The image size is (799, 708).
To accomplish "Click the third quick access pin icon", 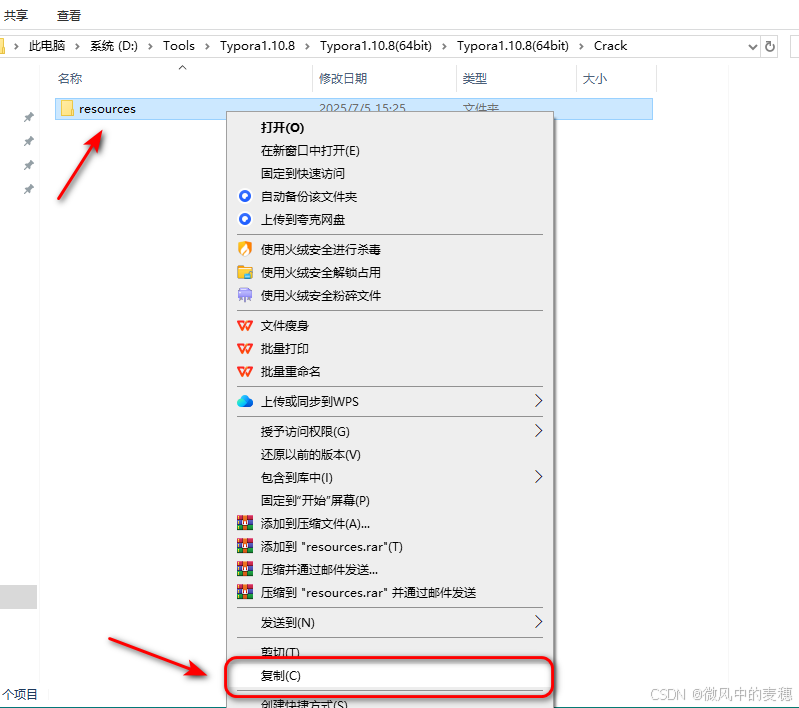I will pyautogui.click(x=29, y=165).
